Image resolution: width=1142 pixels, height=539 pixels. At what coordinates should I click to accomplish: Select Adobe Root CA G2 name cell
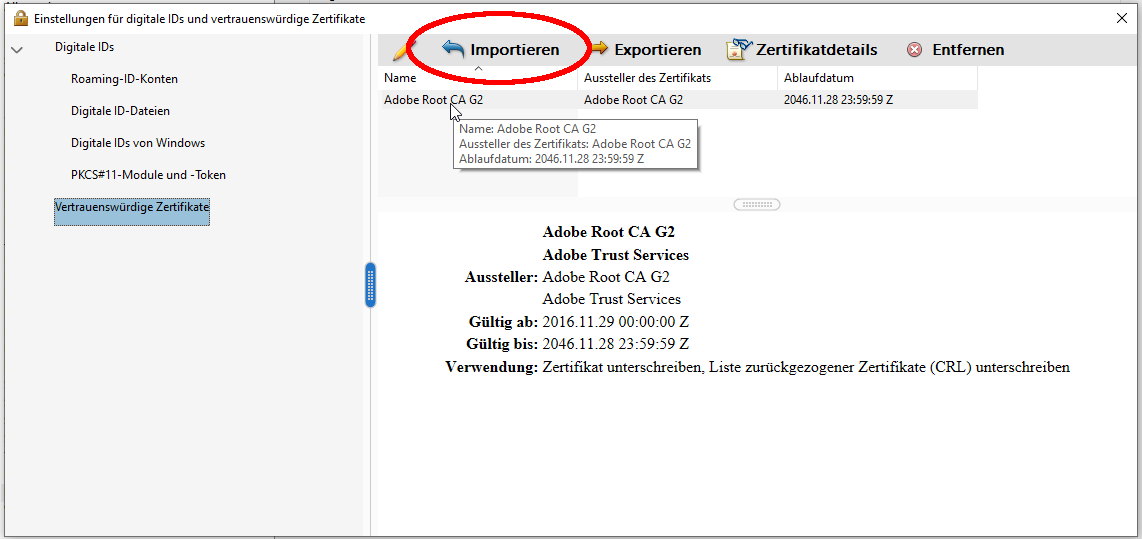pyautogui.click(x=433, y=100)
